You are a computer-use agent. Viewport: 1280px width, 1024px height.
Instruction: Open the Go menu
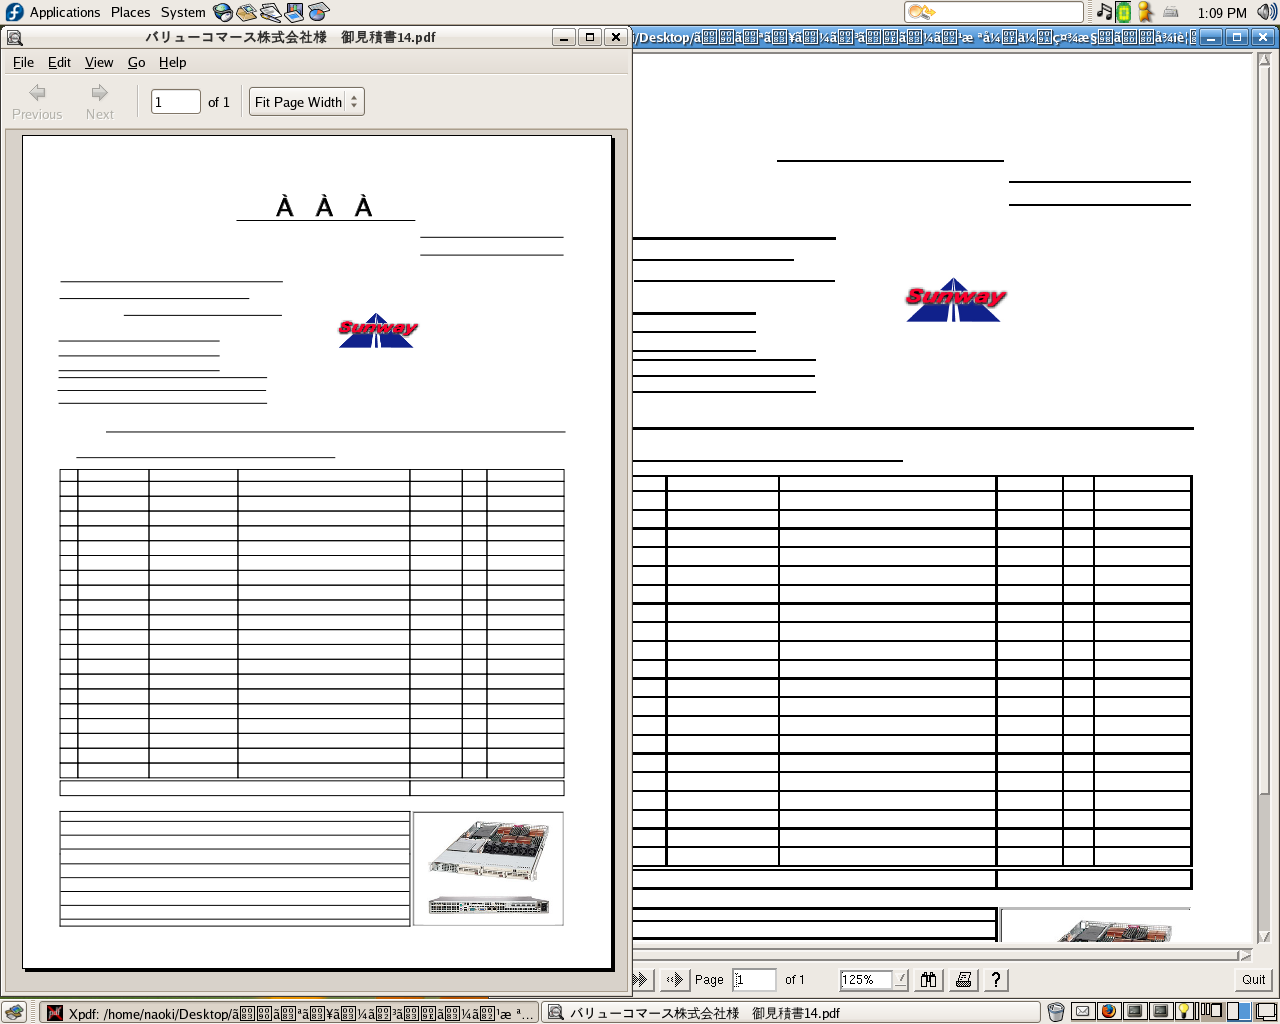click(x=136, y=62)
